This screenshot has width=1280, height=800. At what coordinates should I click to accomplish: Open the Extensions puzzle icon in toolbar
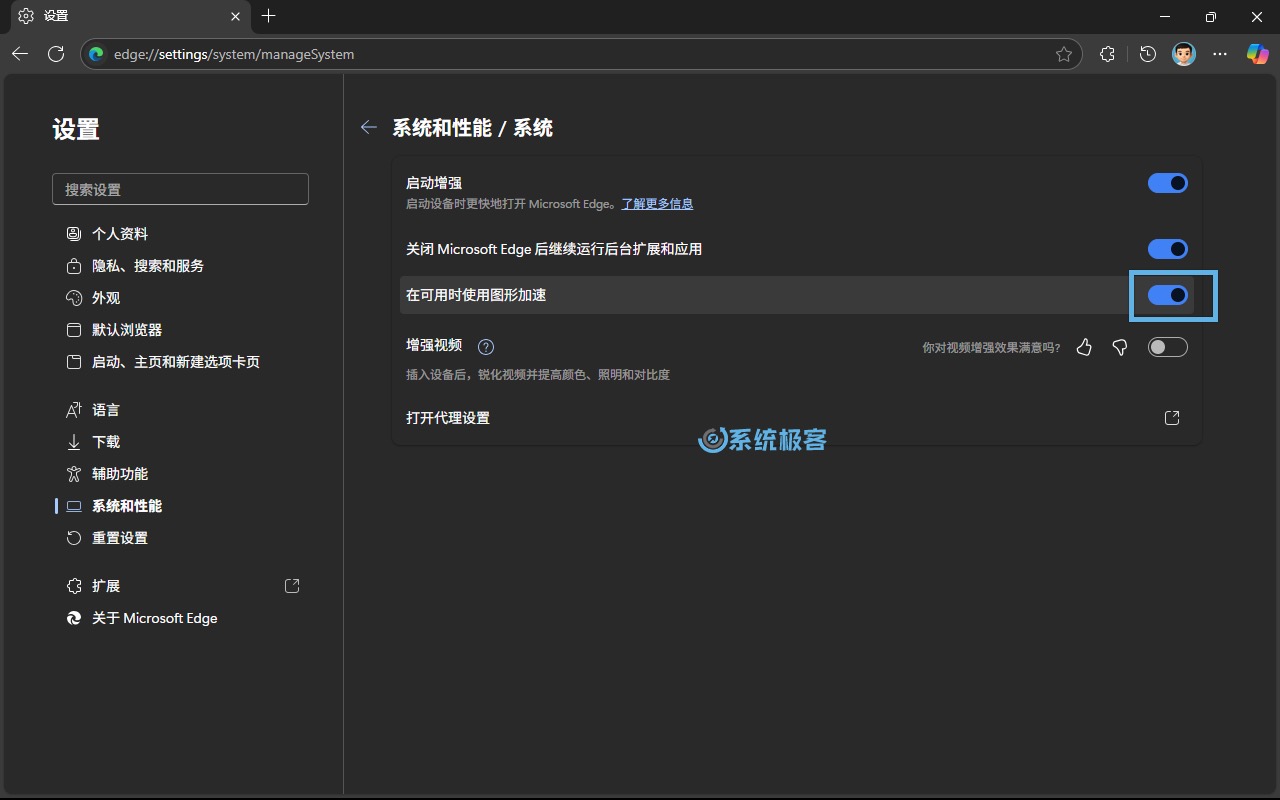click(x=1107, y=54)
